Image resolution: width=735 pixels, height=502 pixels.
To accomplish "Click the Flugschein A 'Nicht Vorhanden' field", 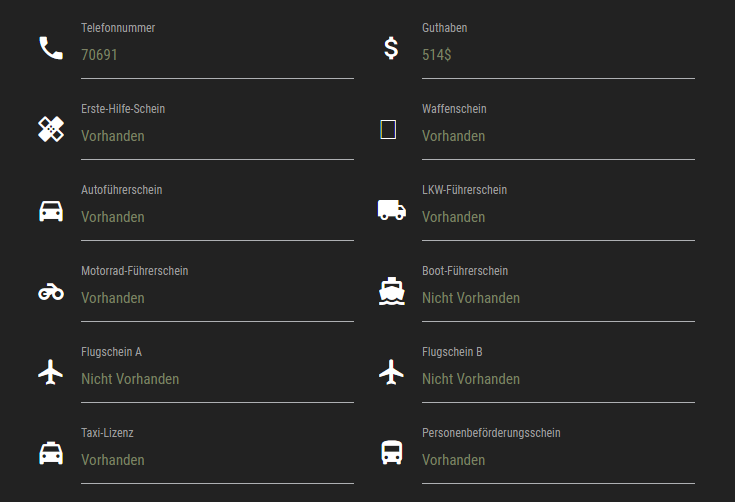I will (x=217, y=379).
